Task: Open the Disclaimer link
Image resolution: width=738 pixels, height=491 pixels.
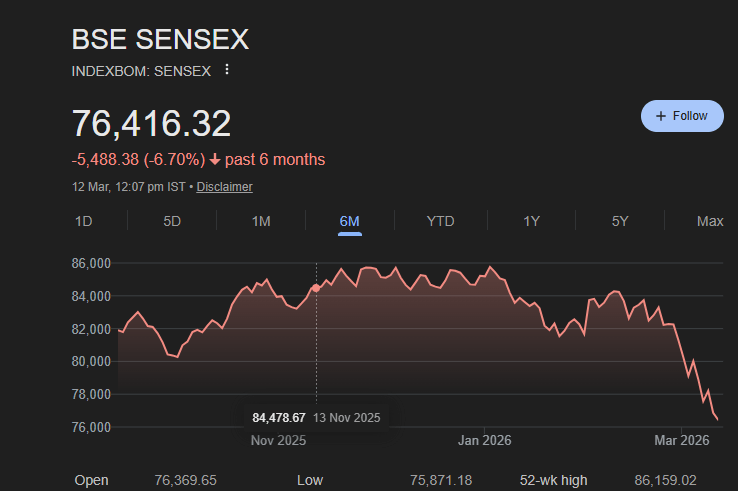Action: 224,187
